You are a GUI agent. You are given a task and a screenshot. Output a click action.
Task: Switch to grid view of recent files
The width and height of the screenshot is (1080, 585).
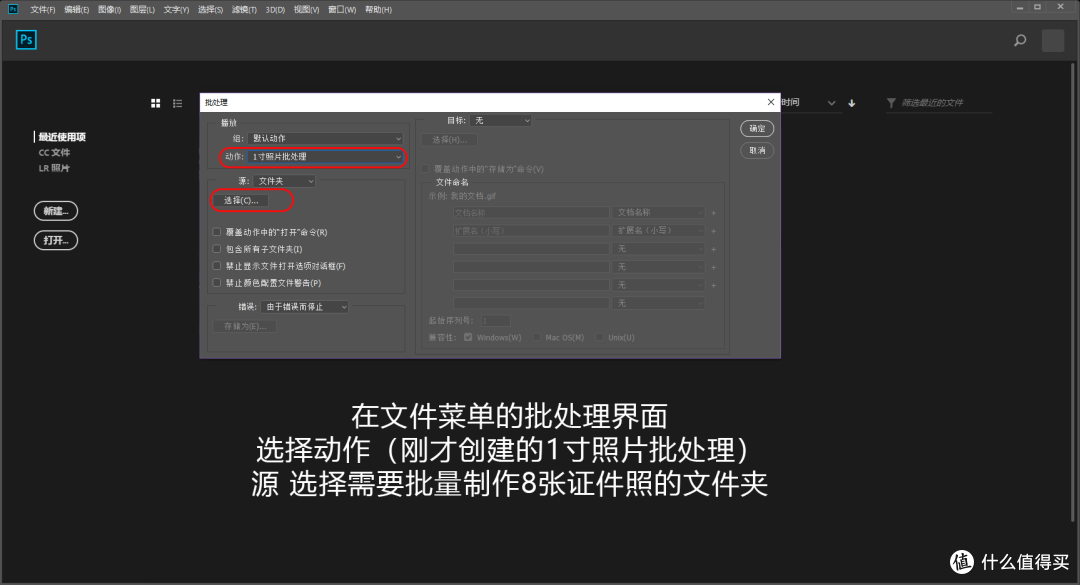[x=155, y=102]
